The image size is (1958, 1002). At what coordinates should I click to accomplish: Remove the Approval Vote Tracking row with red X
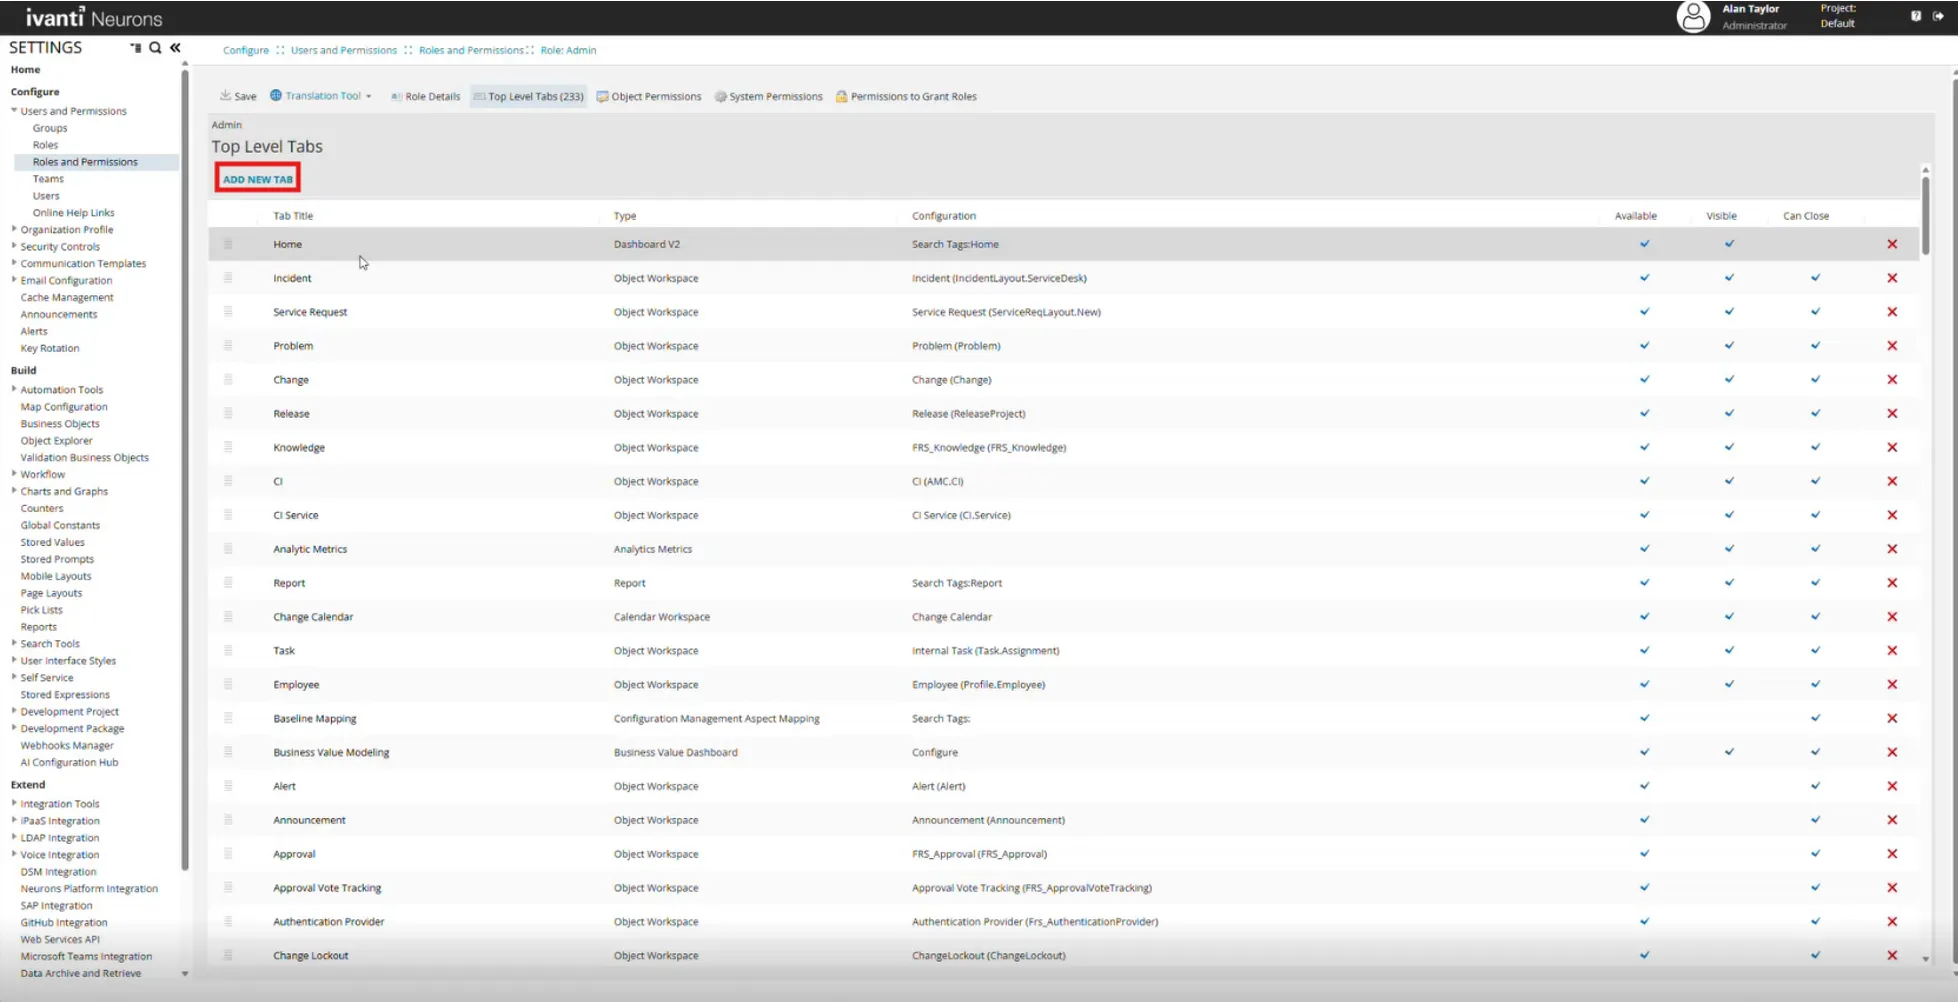pos(1892,888)
